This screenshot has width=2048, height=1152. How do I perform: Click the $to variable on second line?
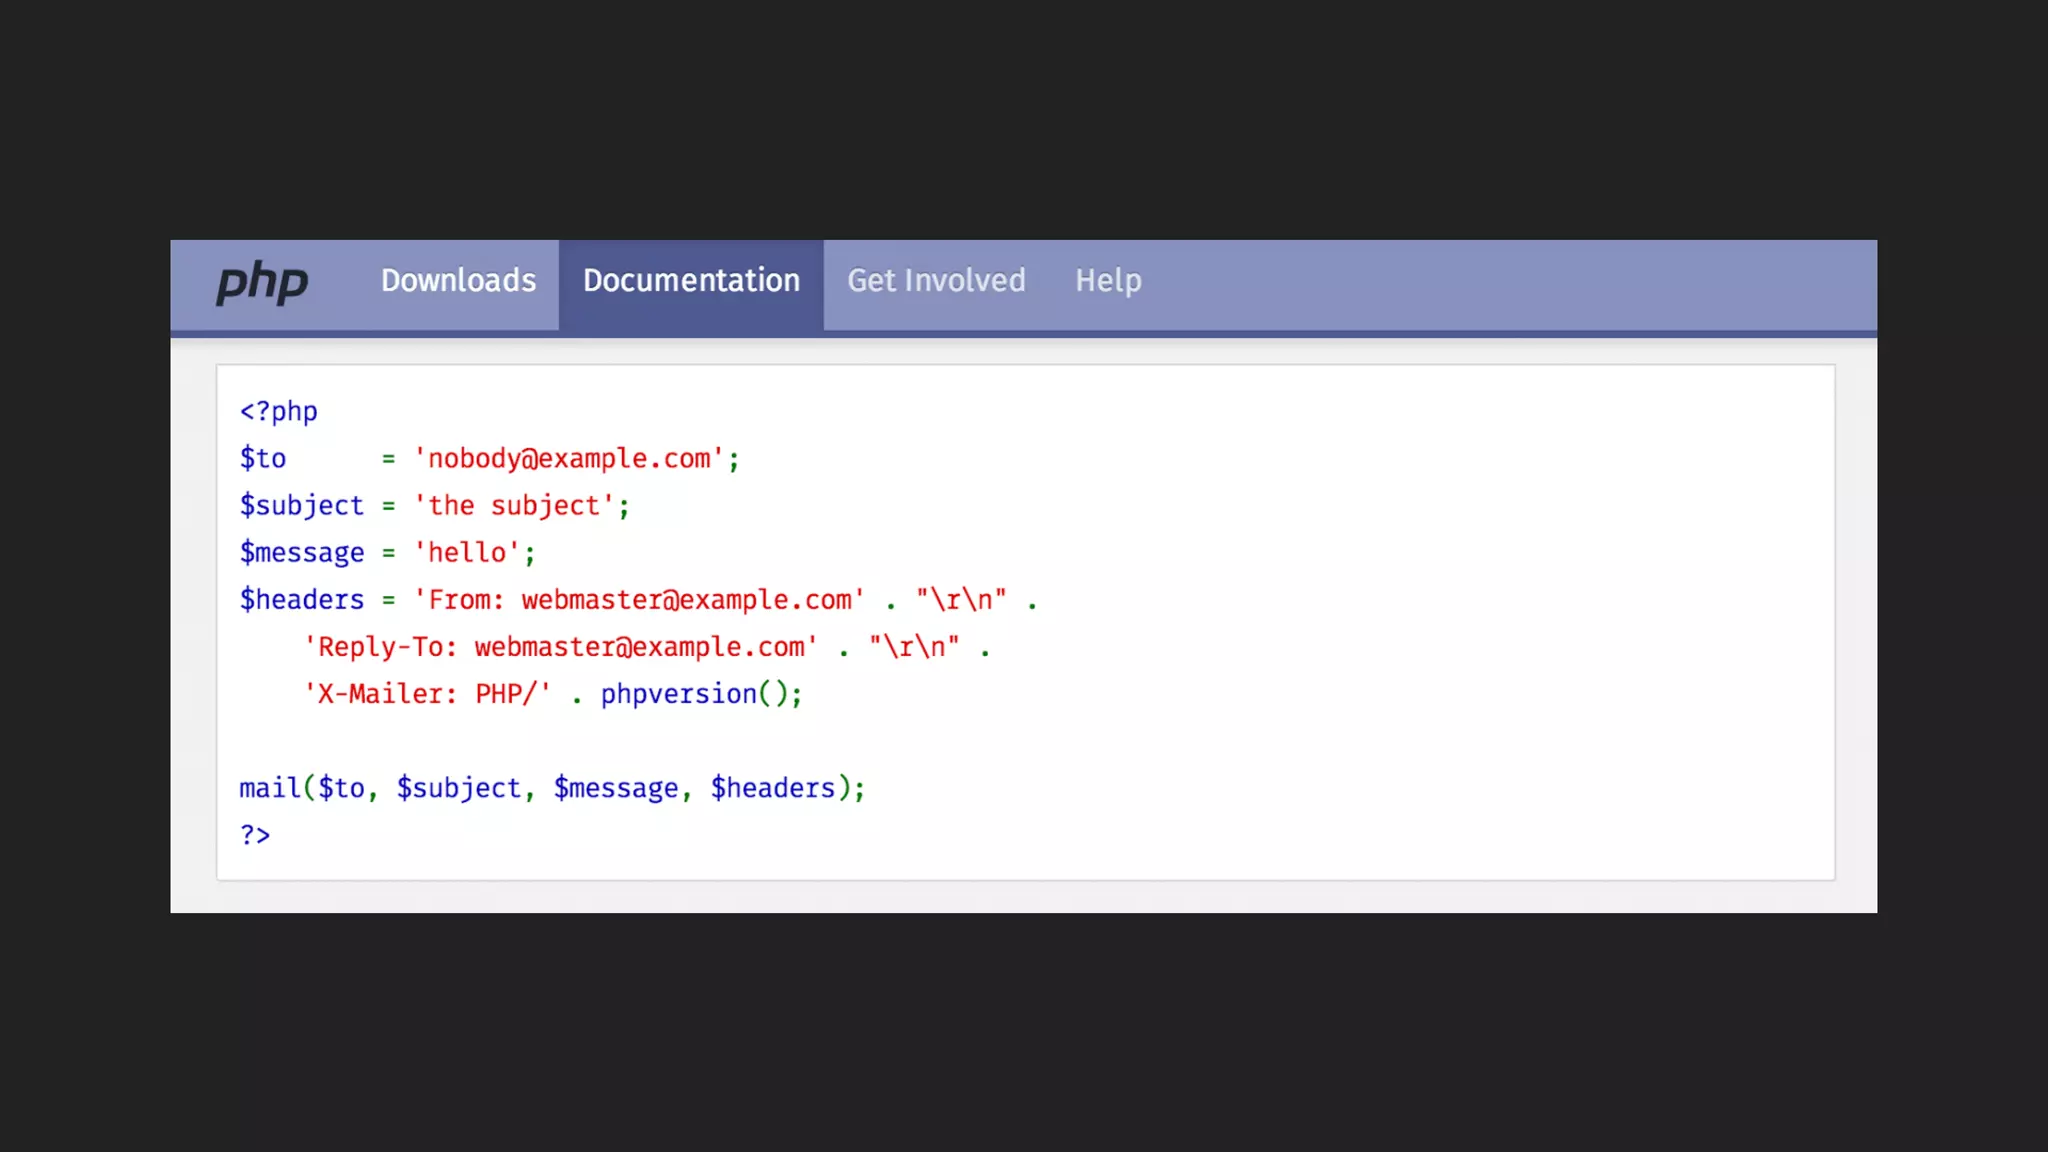263,459
